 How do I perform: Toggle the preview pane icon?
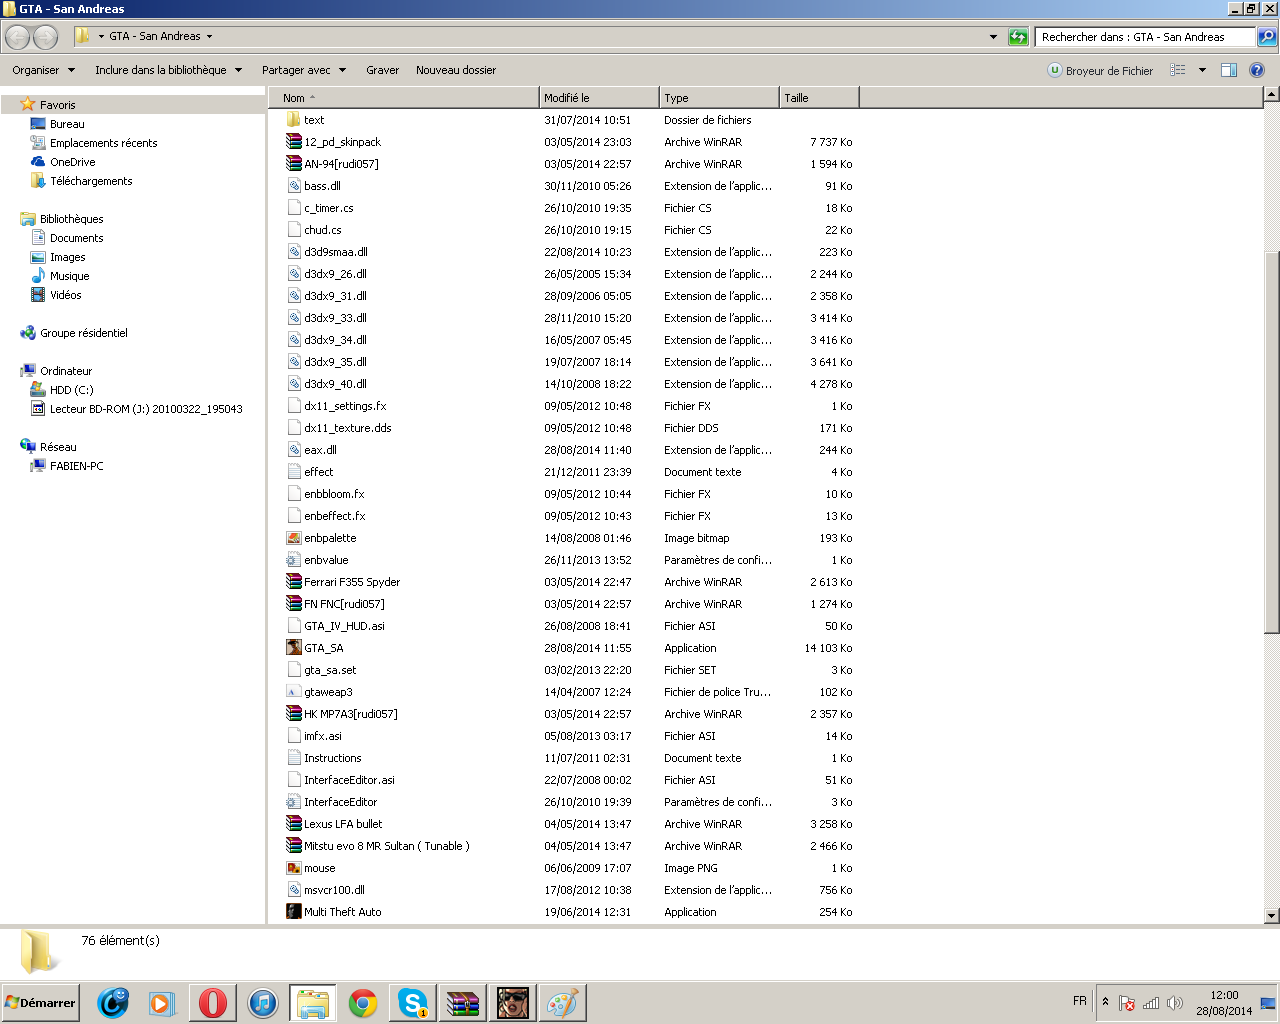1229,70
